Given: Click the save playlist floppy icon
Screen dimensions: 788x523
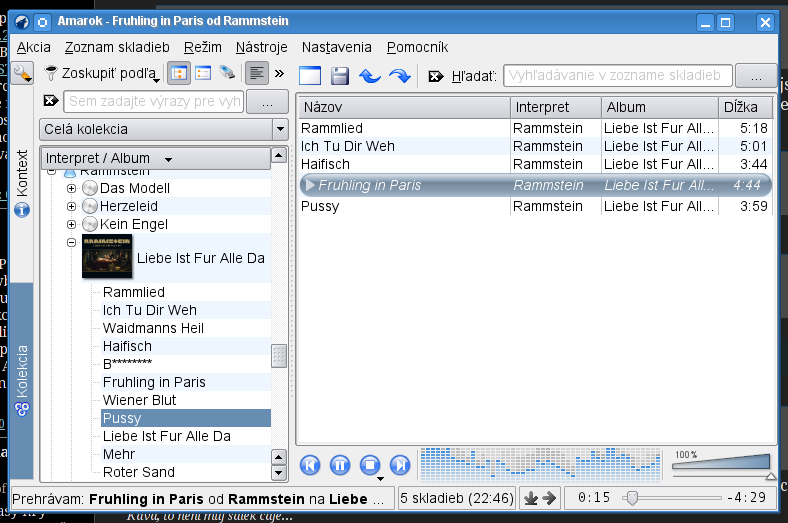Looking at the screenshot, I should point(340,76).
